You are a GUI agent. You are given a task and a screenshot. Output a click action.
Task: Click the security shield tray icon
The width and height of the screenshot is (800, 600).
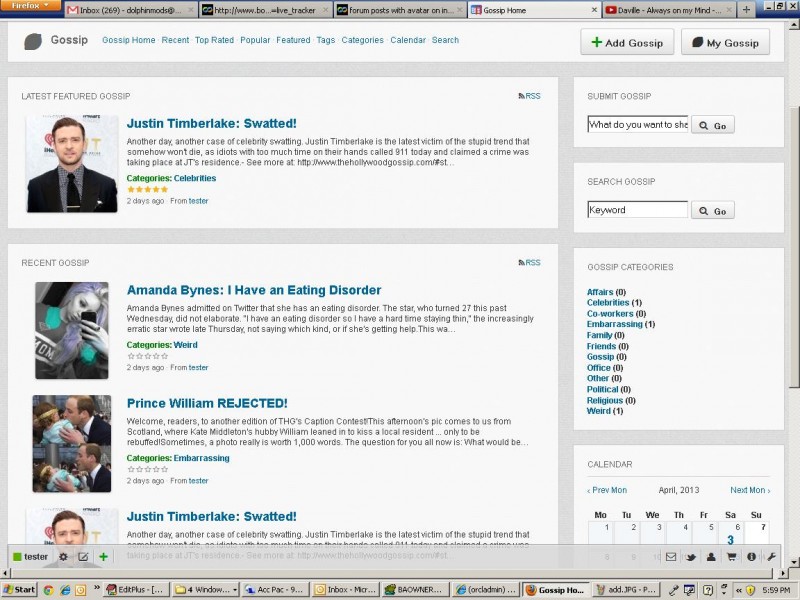[x=750, y=590]
